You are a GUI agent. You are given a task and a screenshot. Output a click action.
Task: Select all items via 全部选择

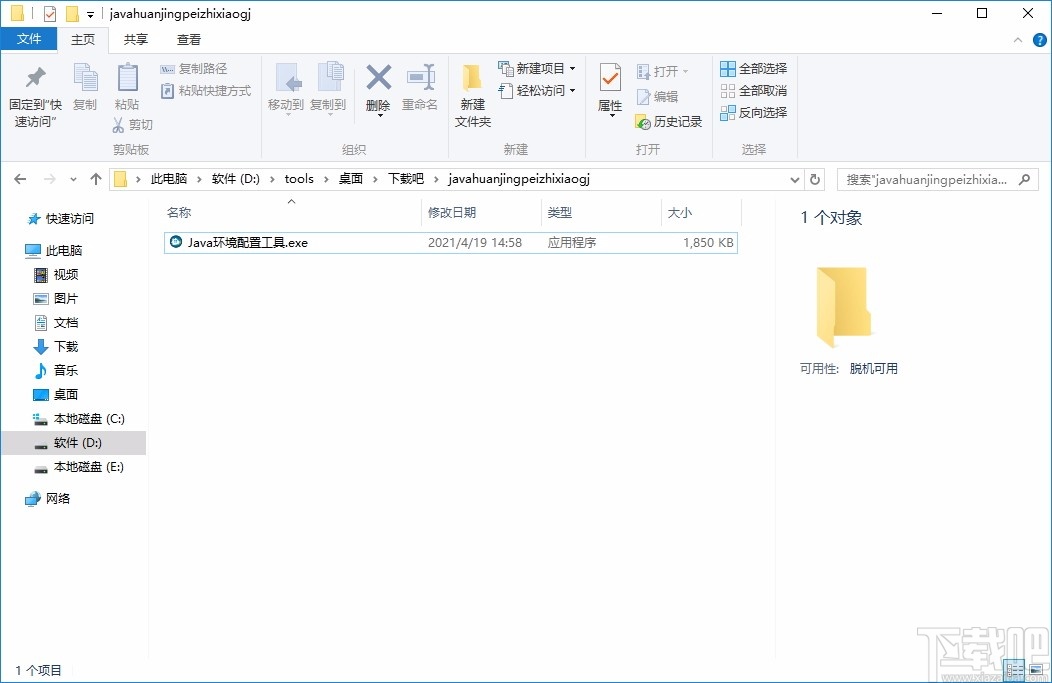coord(752,68)
